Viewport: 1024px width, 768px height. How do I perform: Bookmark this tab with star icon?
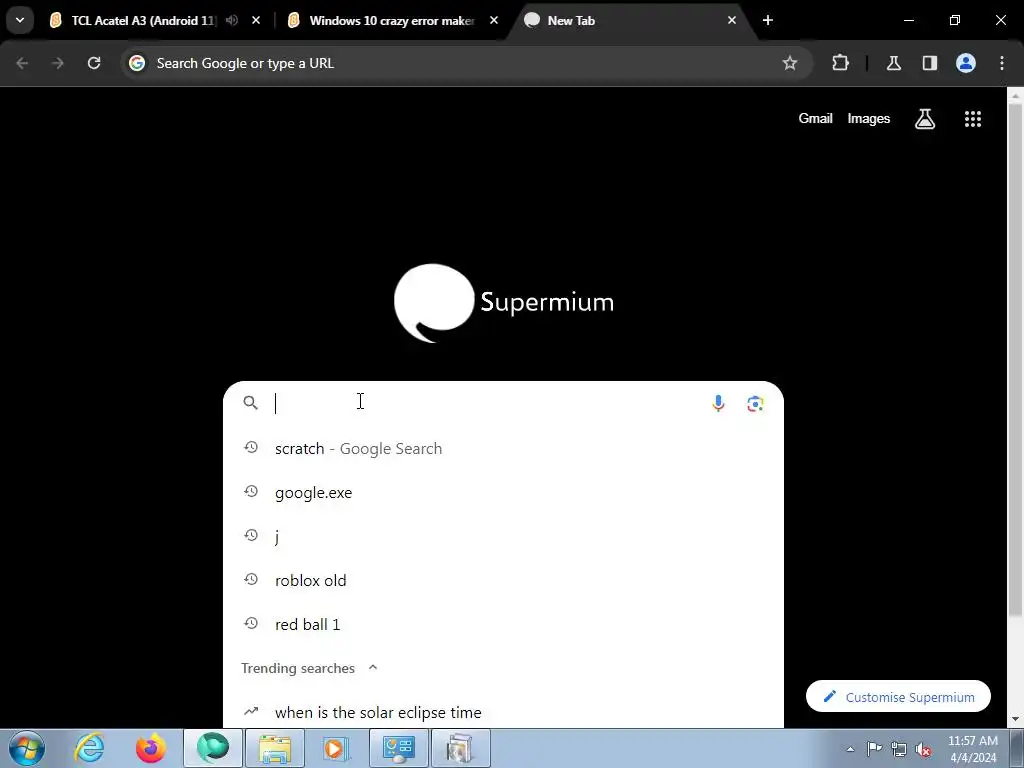coord(790,63)
